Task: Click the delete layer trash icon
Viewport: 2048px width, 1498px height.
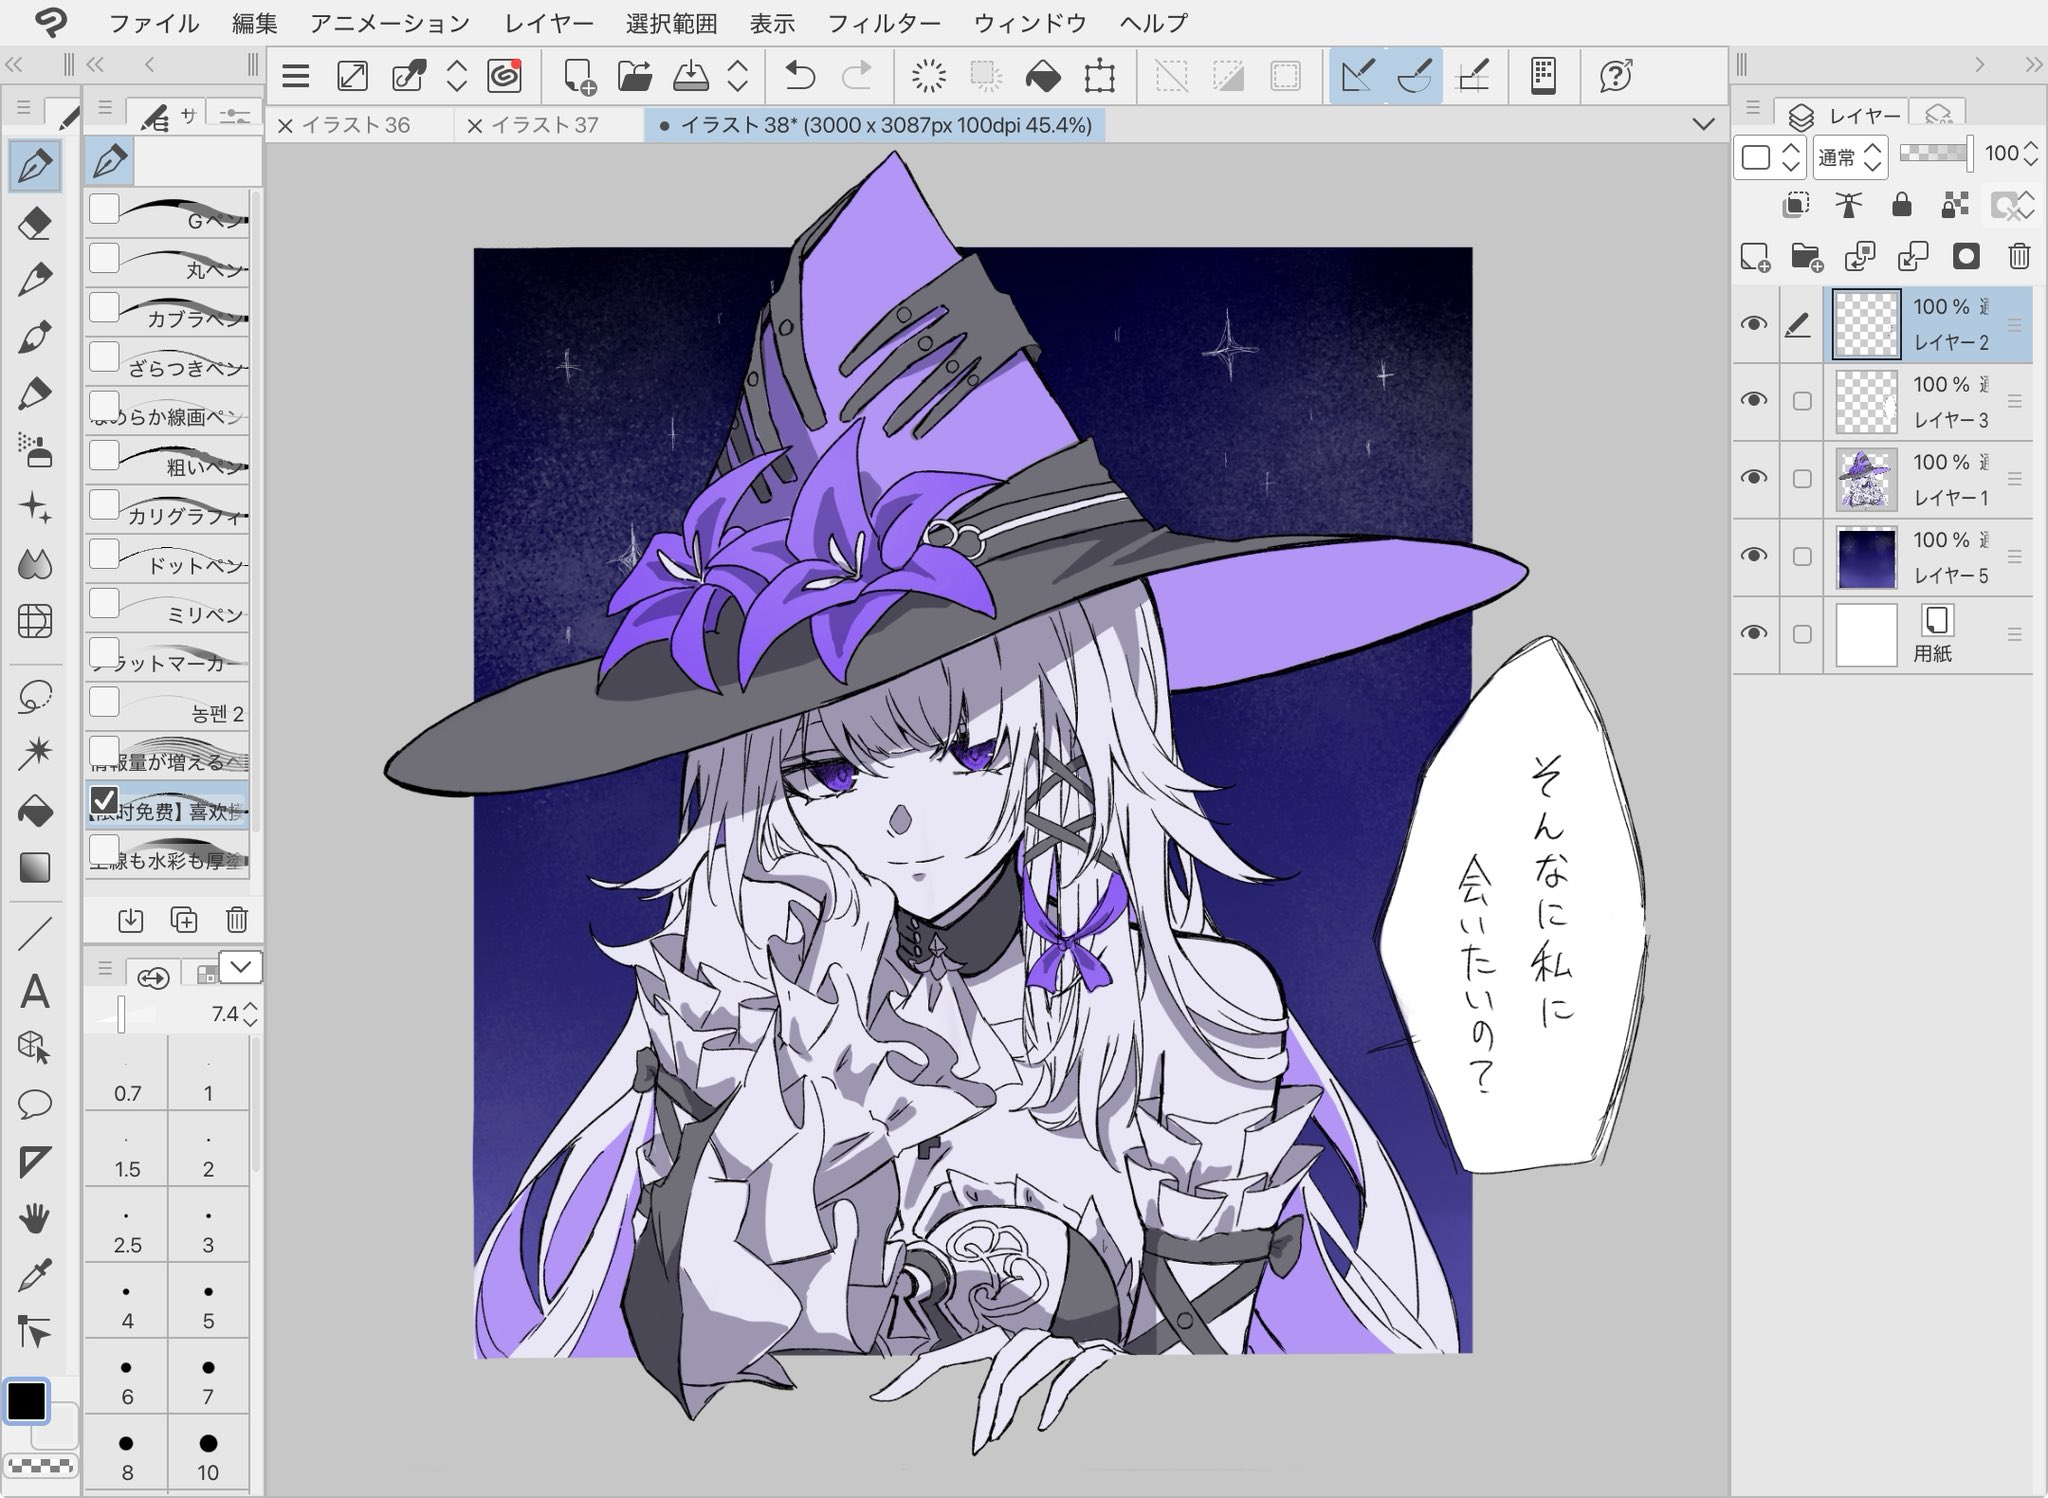Action: point(2018,257)
